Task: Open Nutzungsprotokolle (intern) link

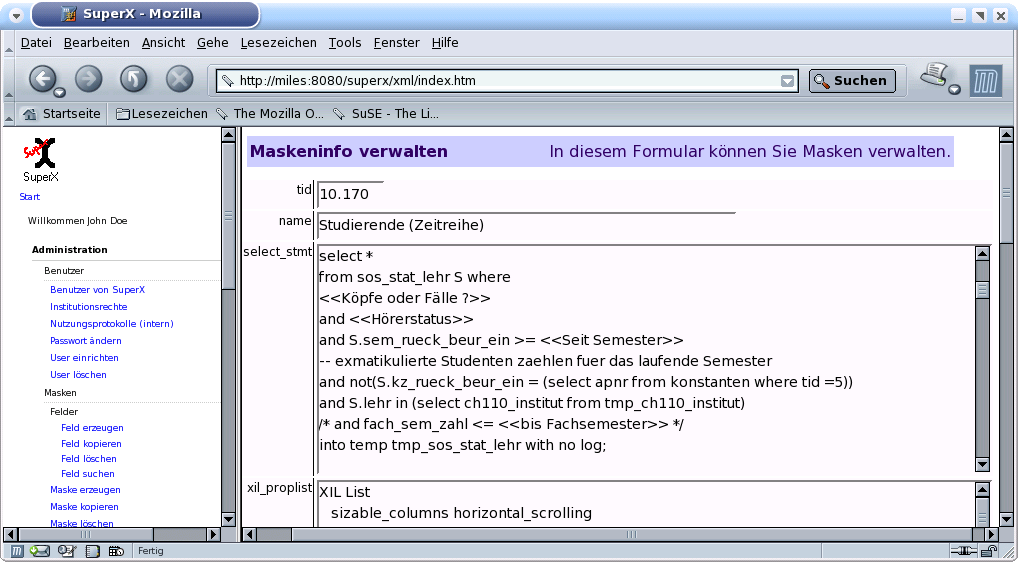Action: point(112,323)
